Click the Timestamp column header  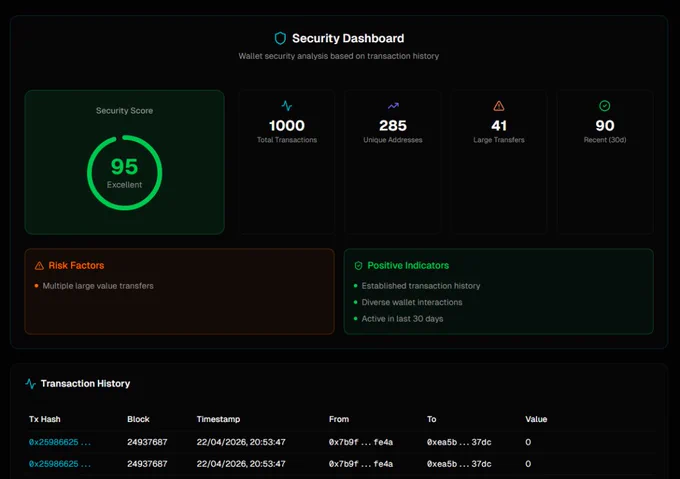point(218,419)
